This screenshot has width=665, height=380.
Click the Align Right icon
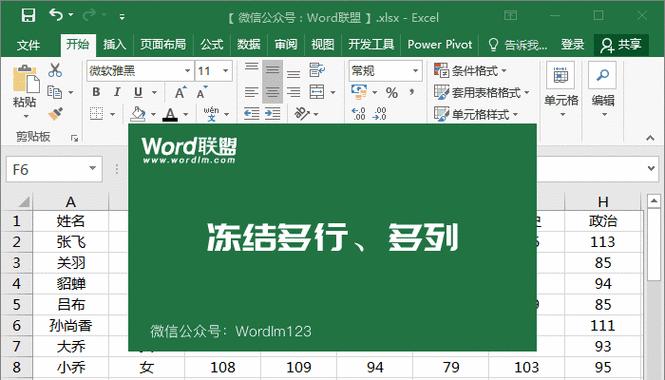[293, 92]
